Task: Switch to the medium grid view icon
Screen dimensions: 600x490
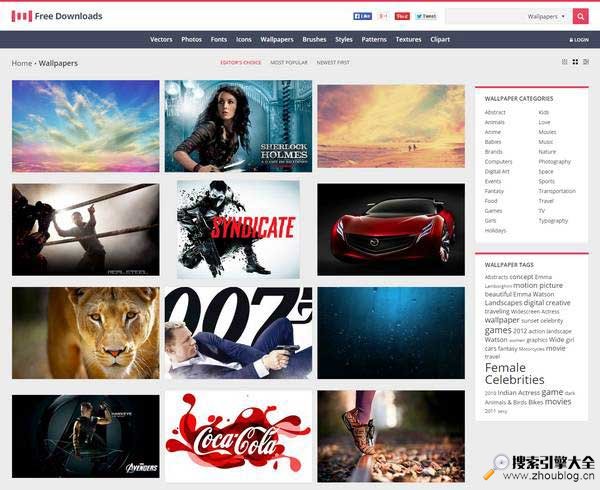Action: tap(575, 62)
